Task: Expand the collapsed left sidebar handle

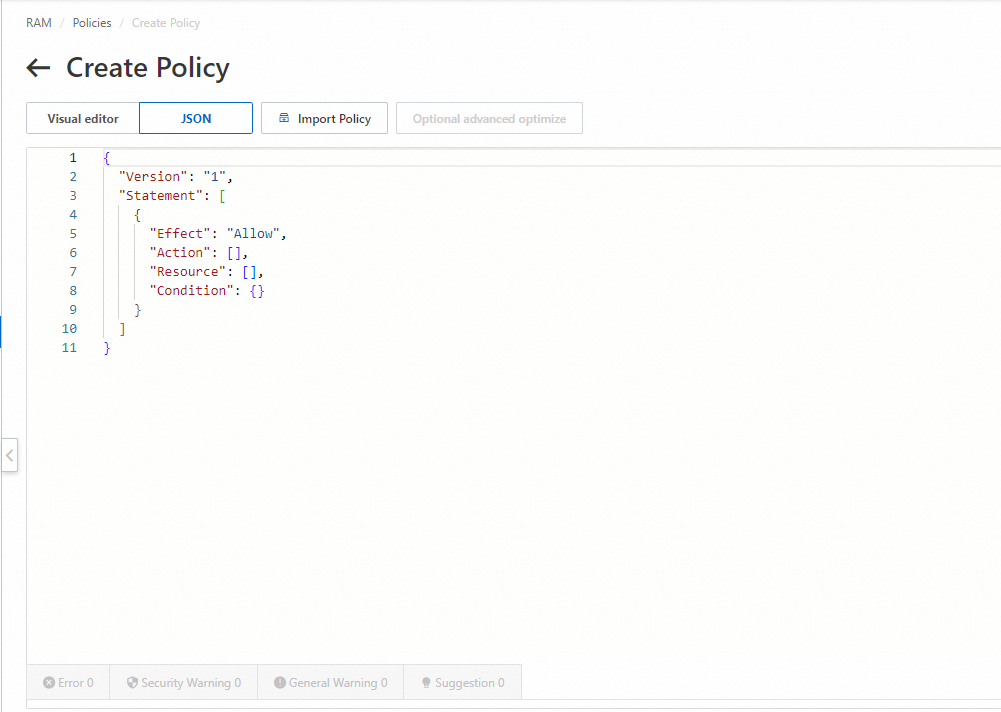Action: point(10,455)
